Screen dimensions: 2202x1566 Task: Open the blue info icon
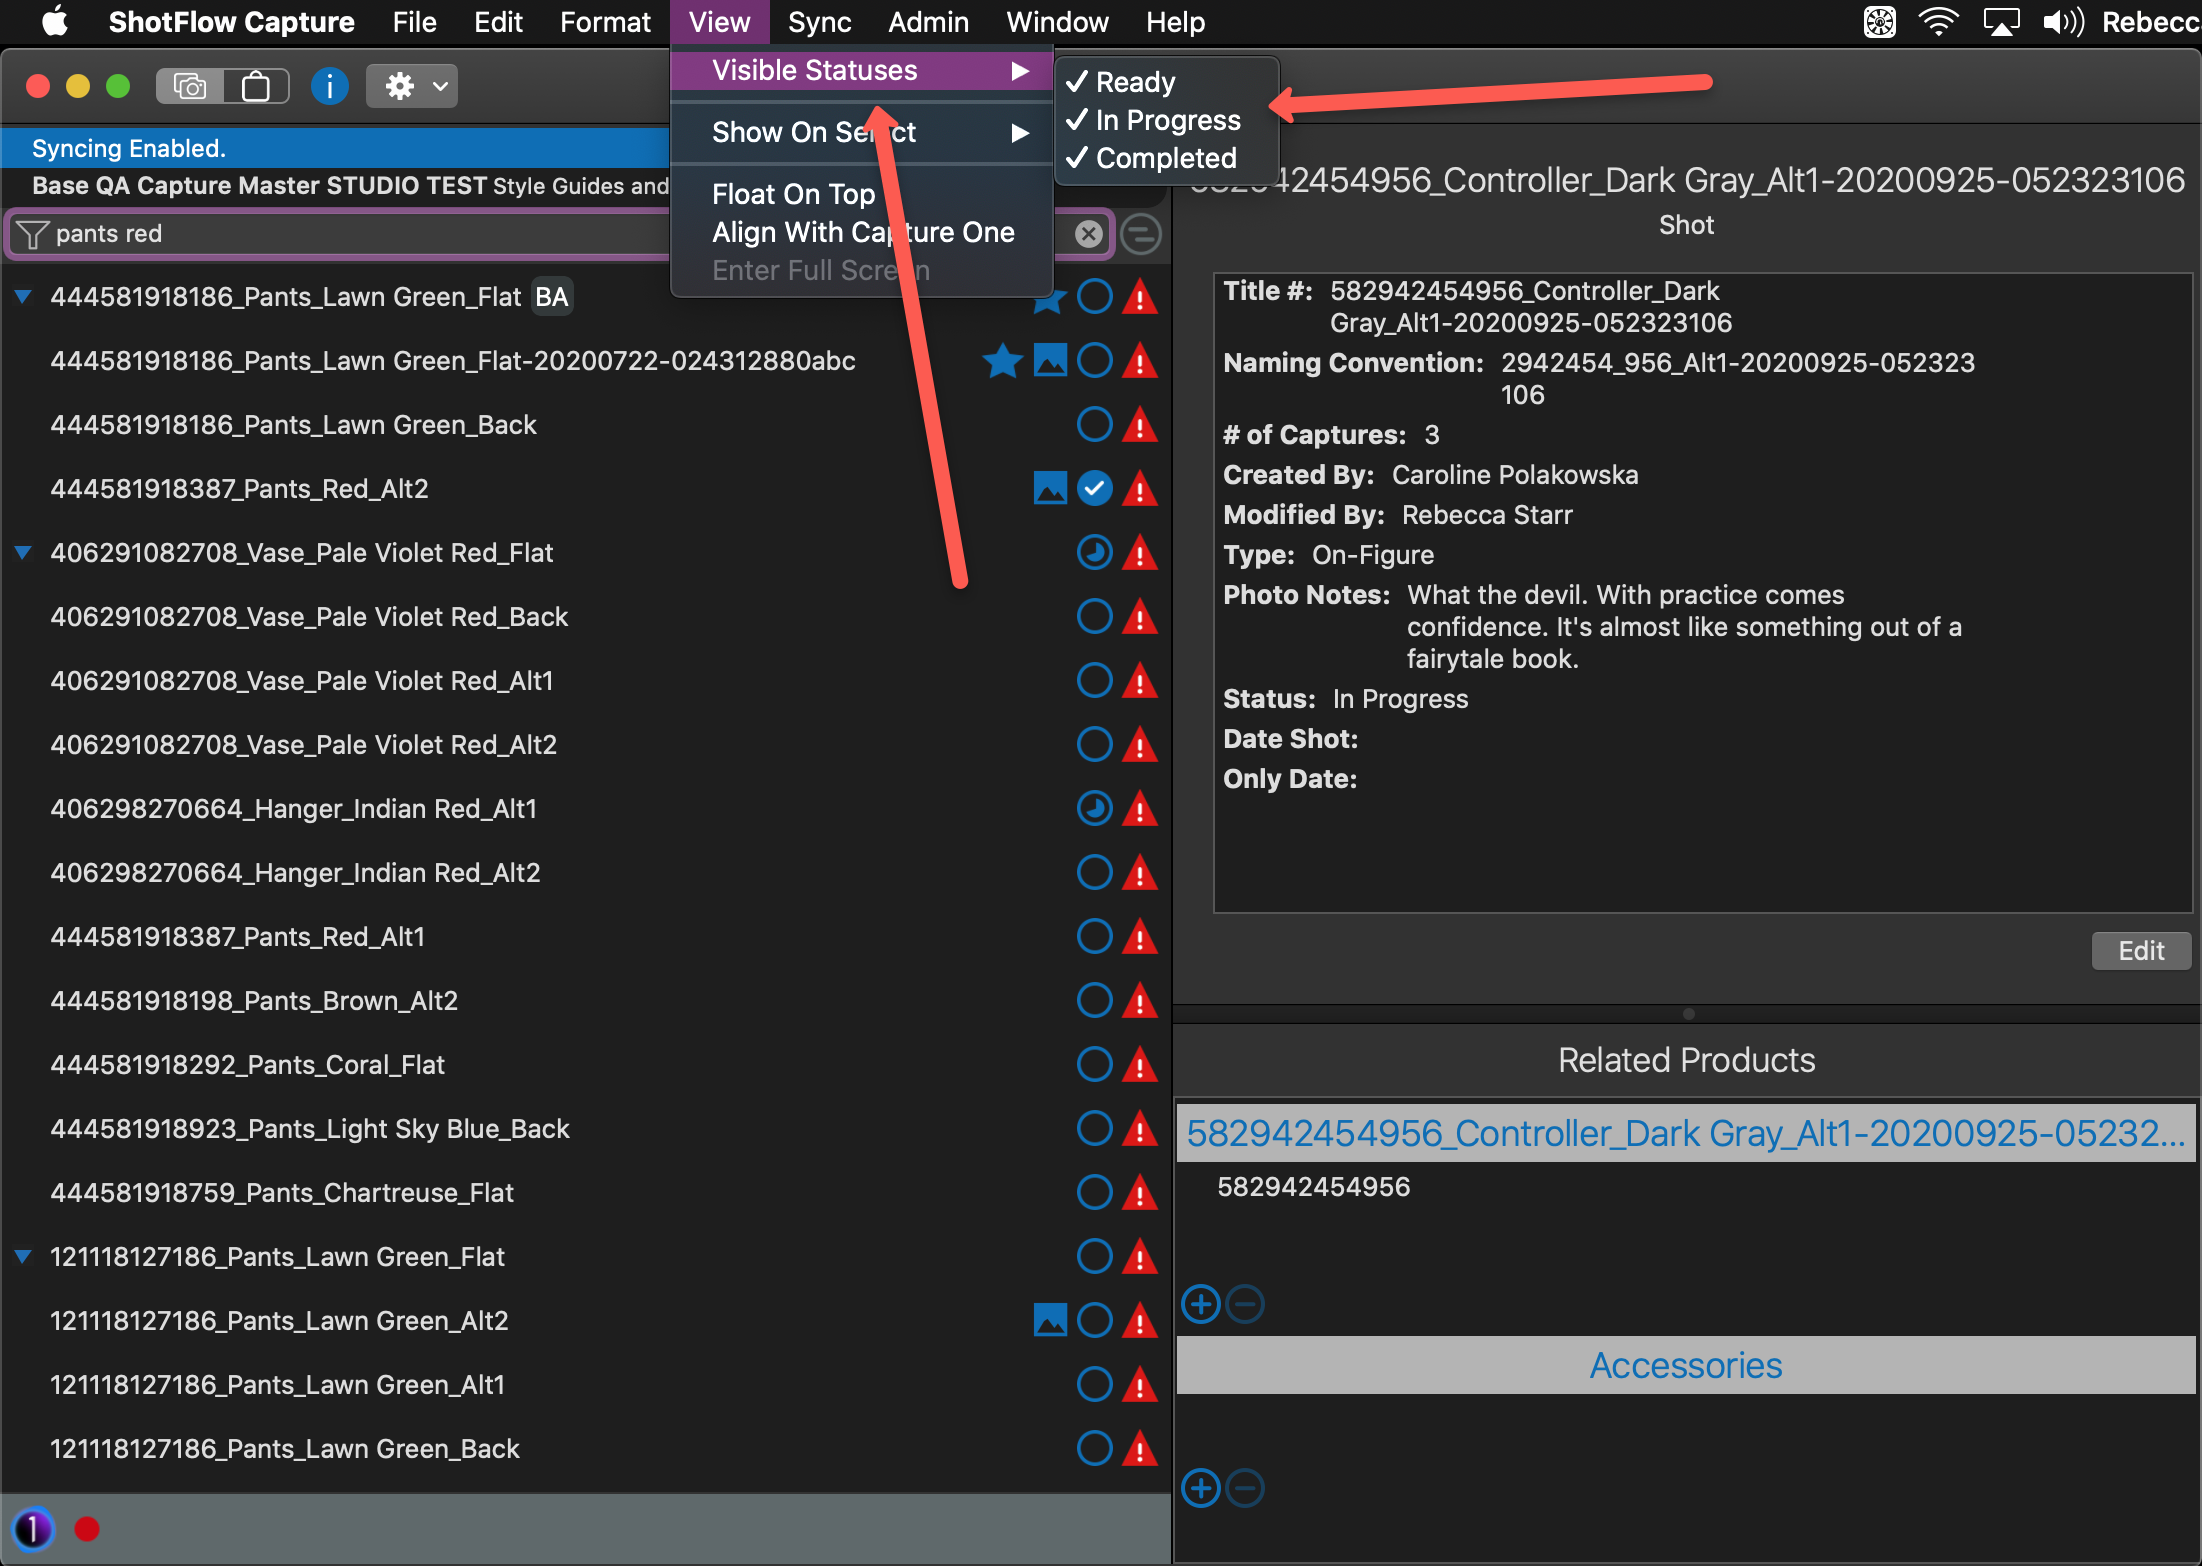[329, 87]
